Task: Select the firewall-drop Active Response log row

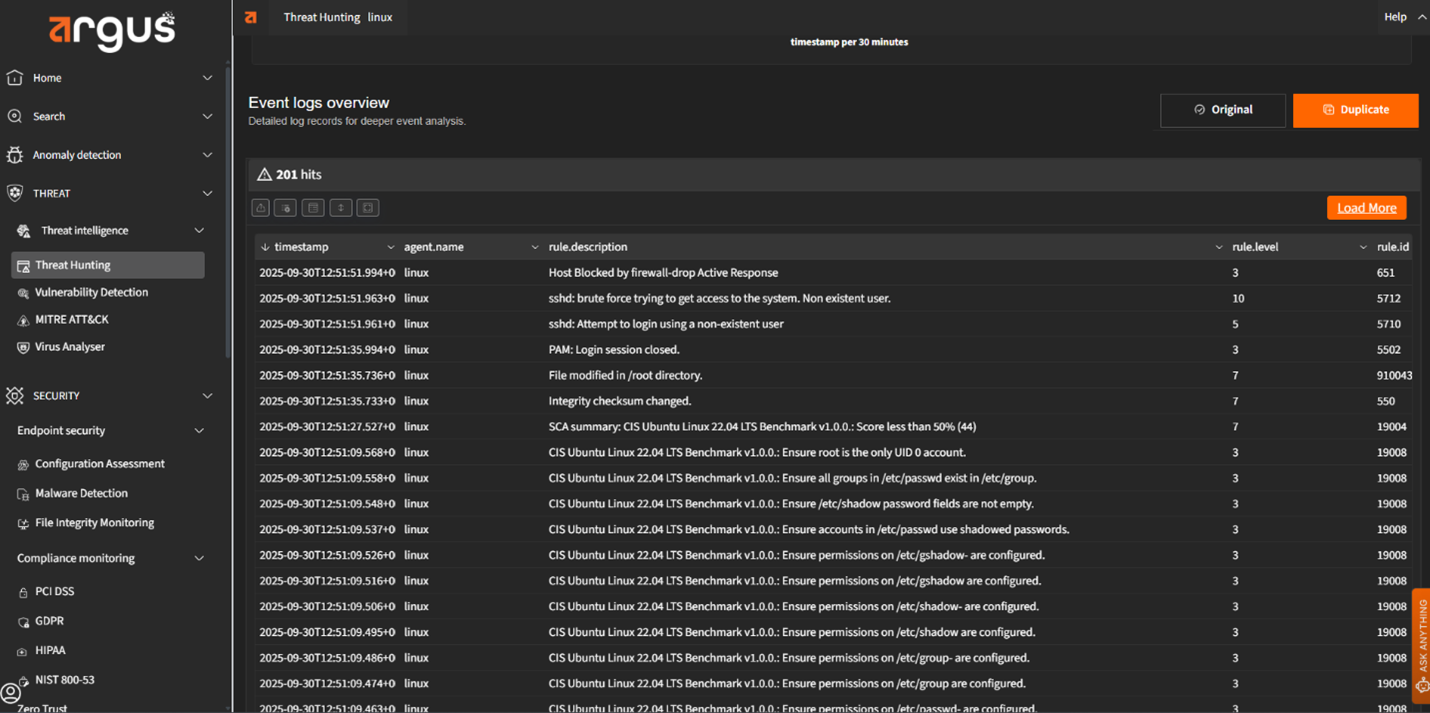Action: [663, 273]
